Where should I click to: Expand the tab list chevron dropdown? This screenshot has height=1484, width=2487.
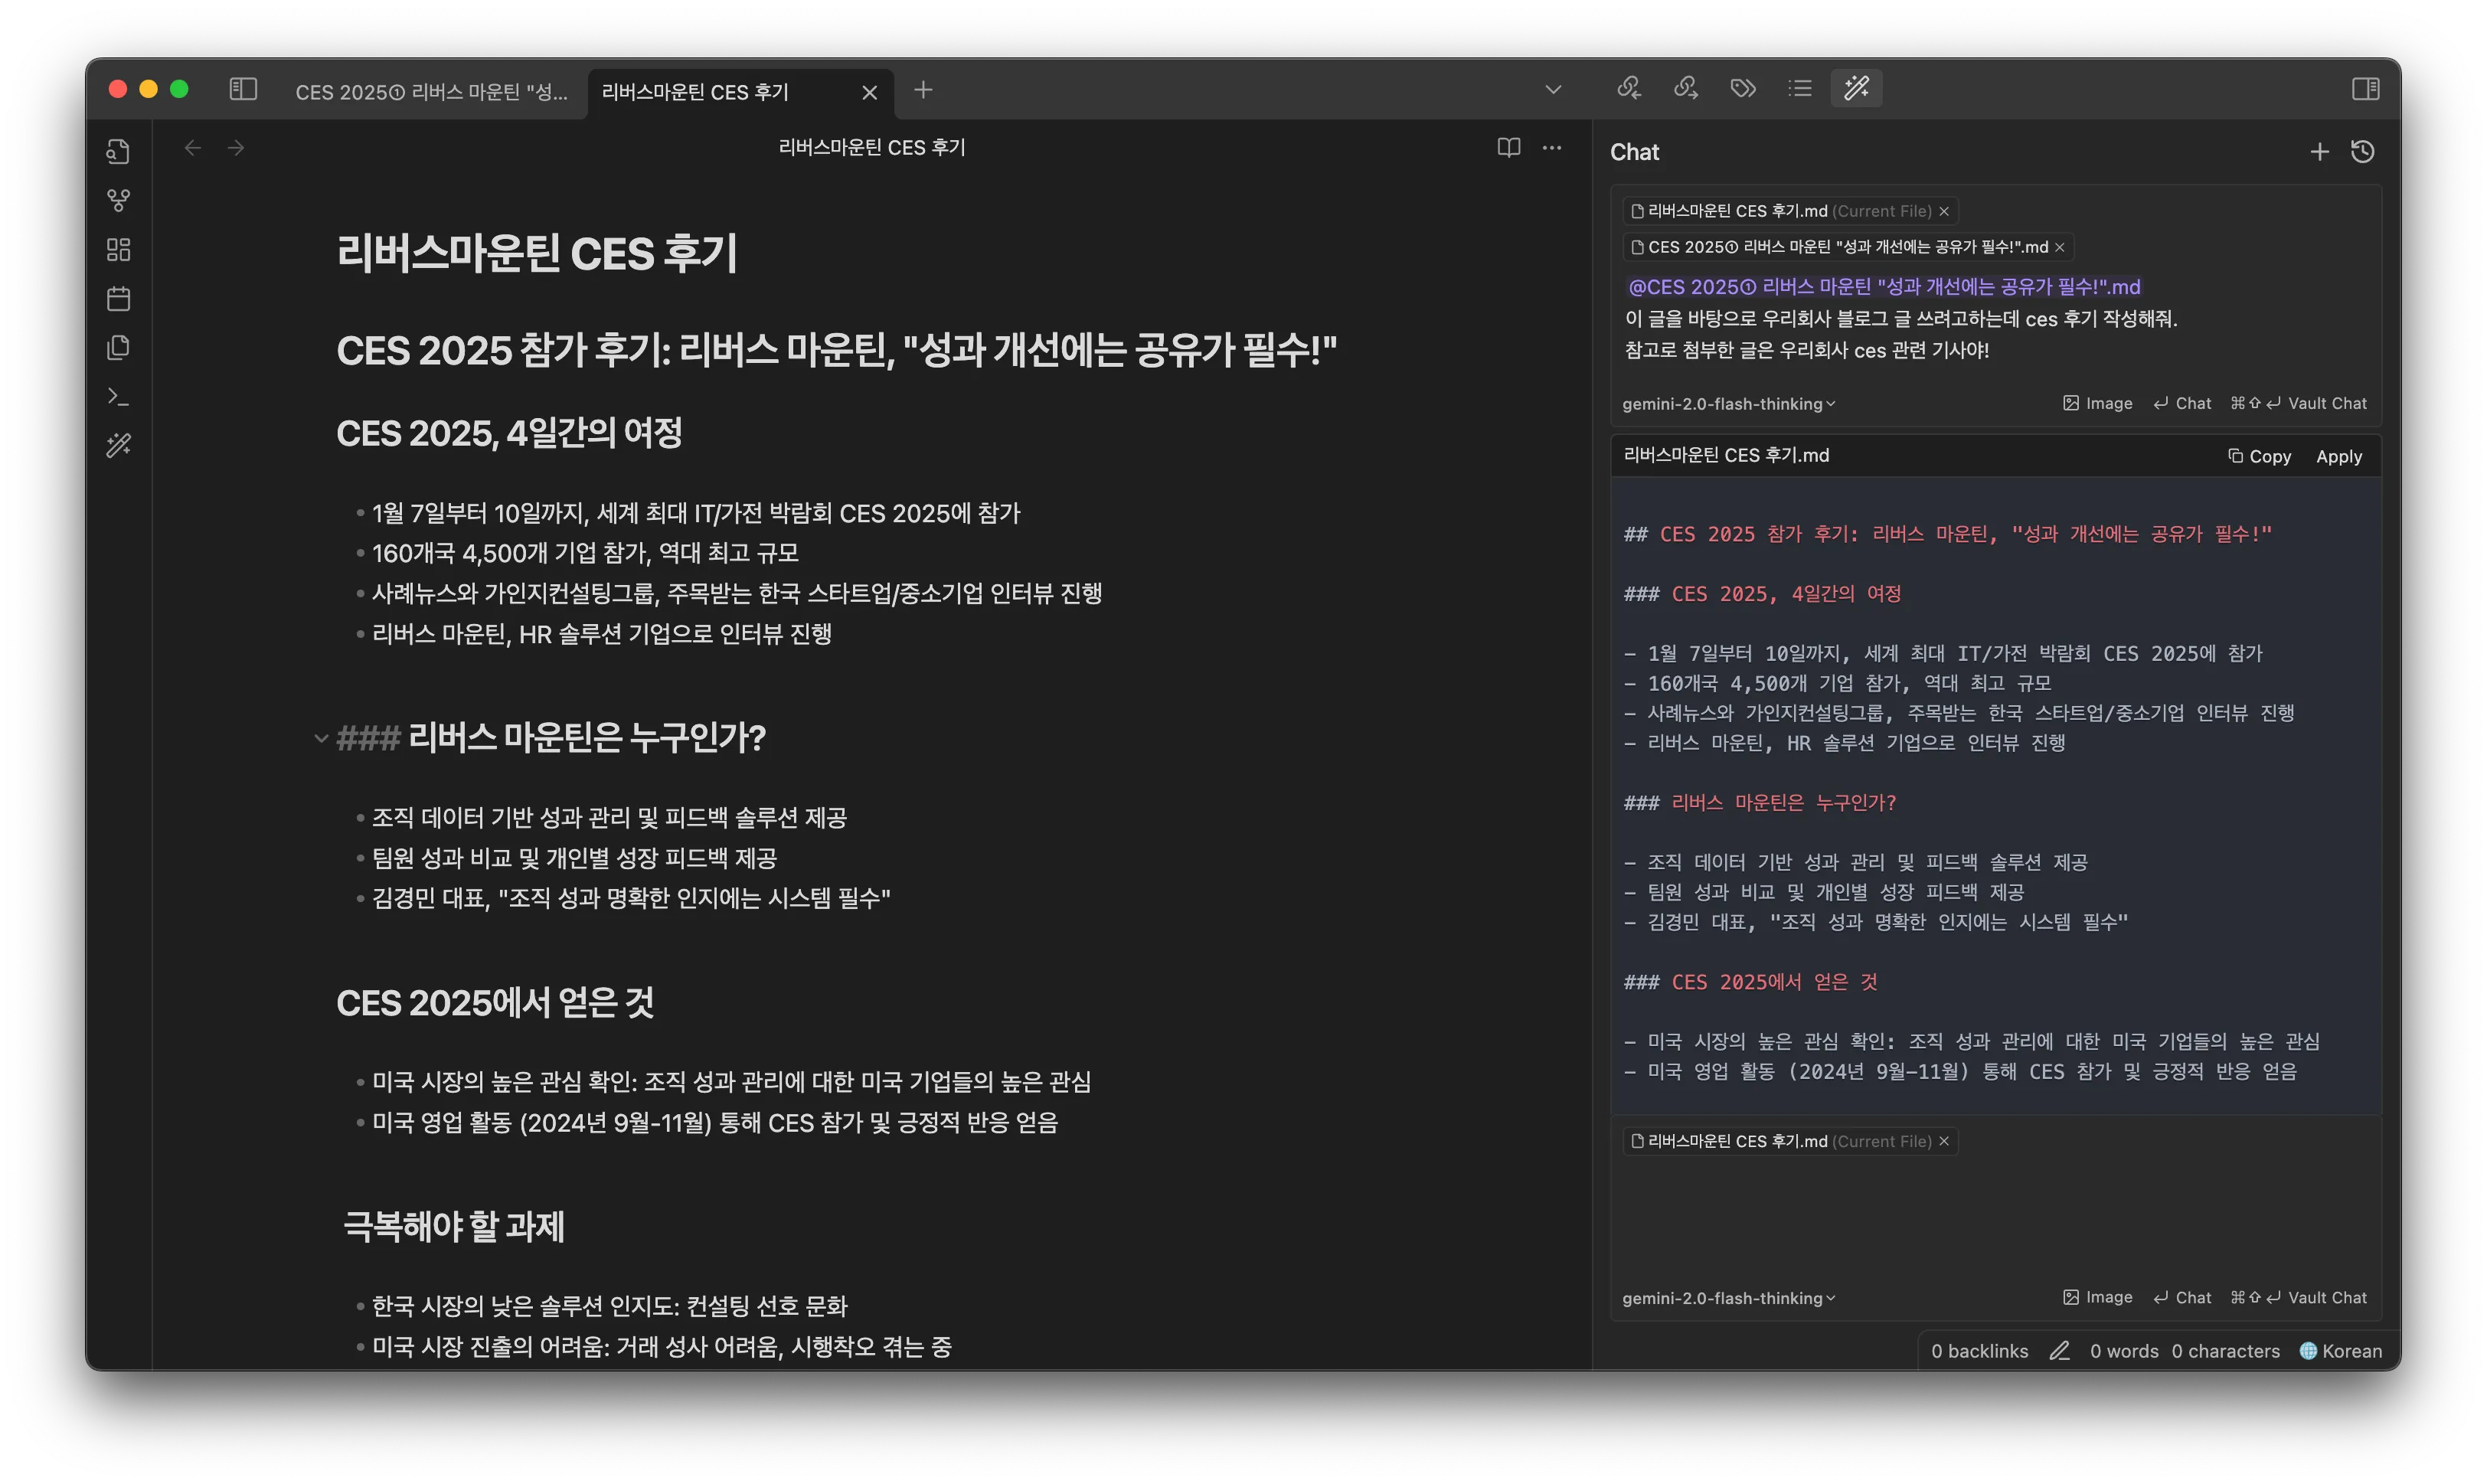1552,90
